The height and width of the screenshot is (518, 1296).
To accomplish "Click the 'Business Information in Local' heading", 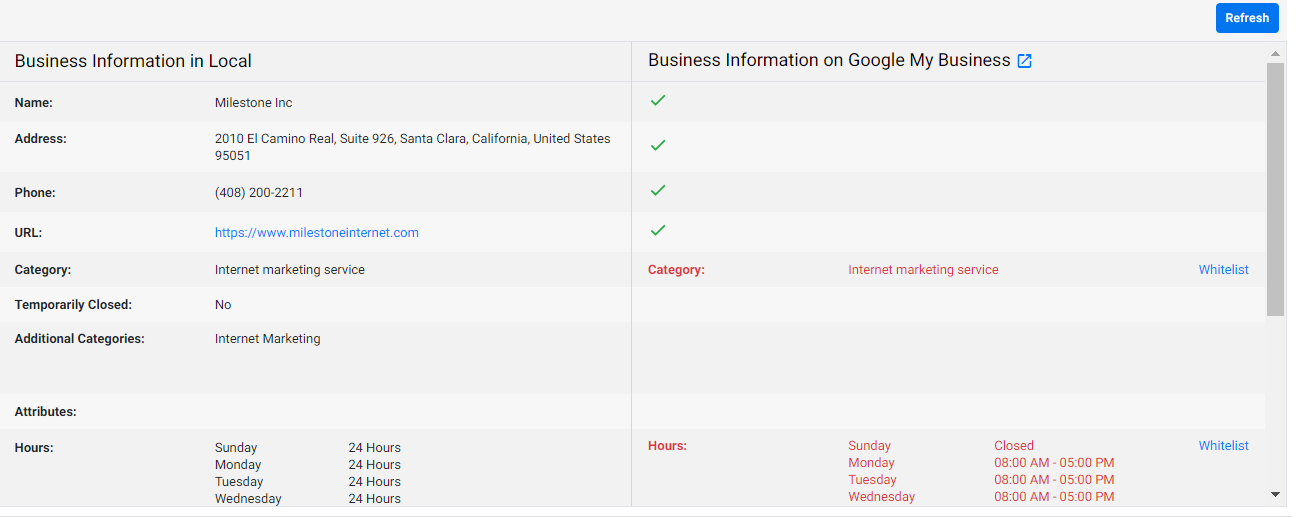I will 133,61.
